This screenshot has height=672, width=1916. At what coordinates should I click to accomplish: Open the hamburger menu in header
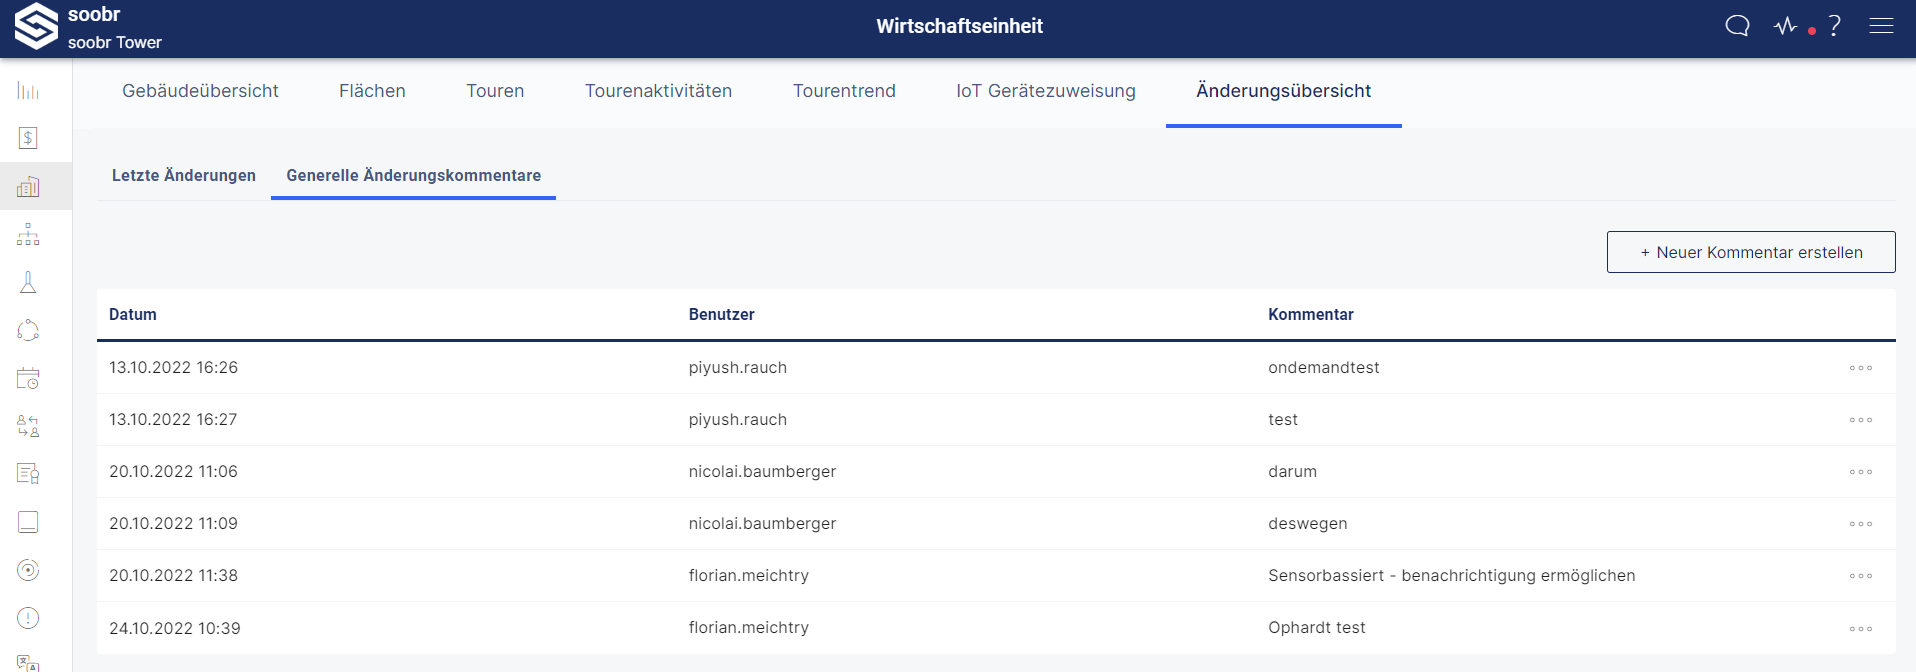1881,26
